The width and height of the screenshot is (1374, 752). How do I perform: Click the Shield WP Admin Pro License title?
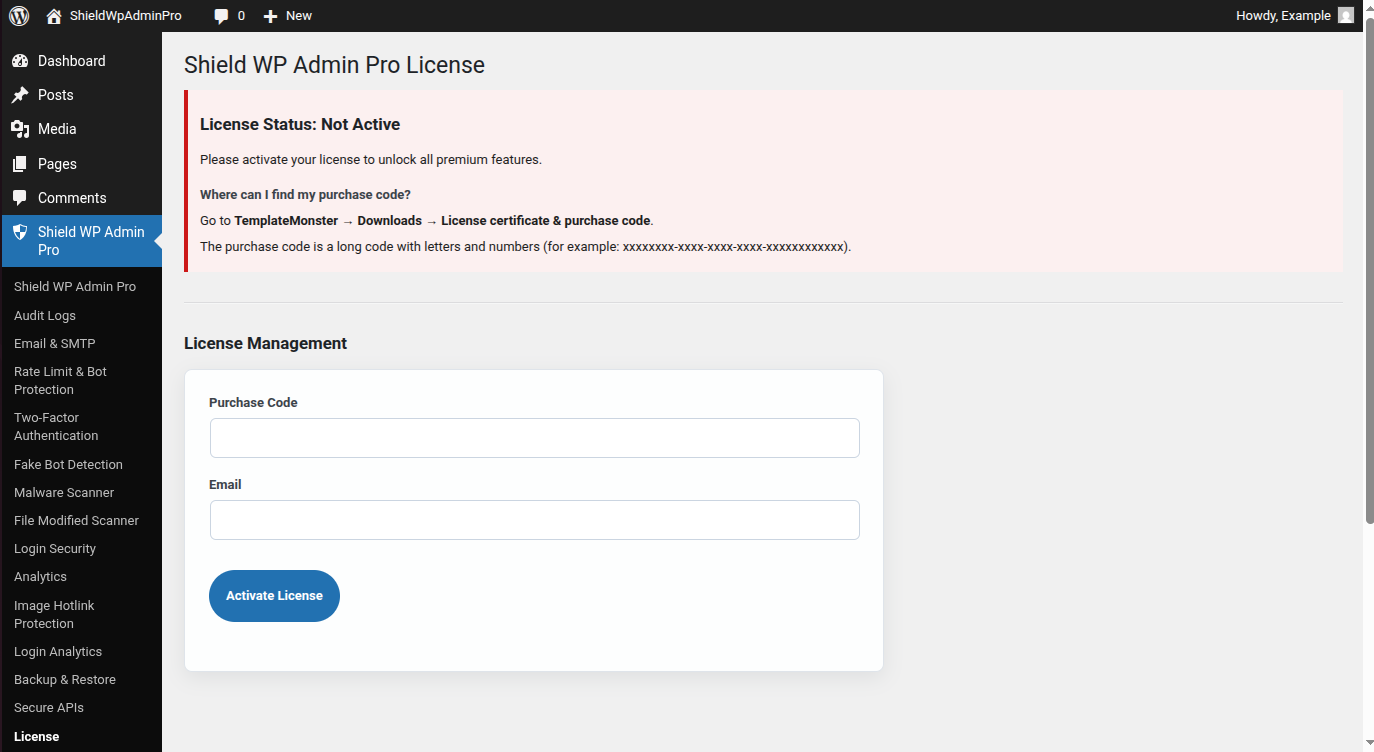point(334,65)
